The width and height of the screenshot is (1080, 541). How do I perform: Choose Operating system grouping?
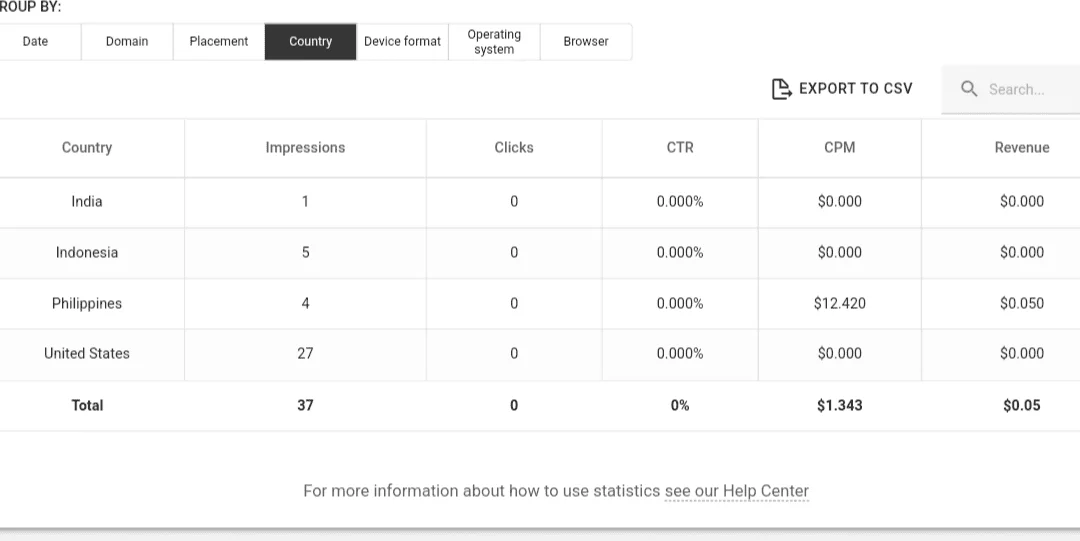coord(494,41)
